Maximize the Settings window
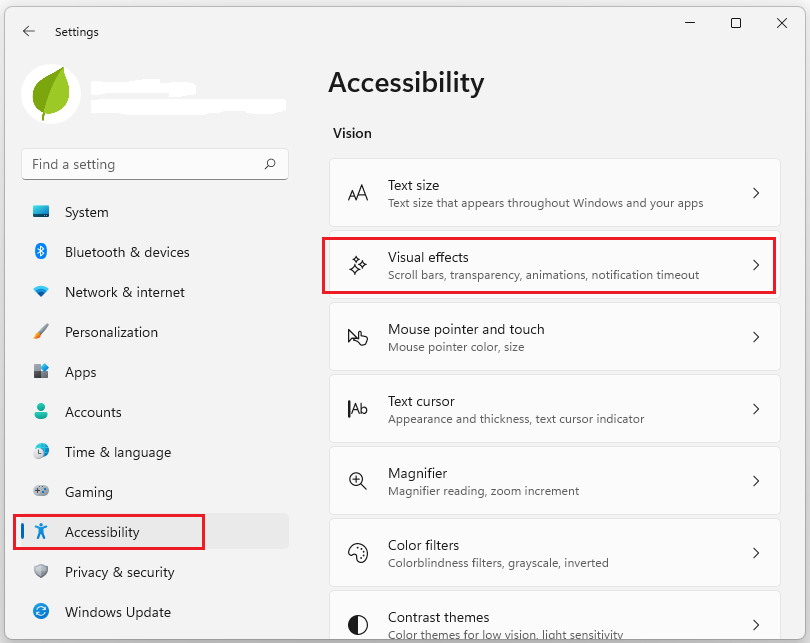Screen dimensions: 810x643 tap(736, 23)
